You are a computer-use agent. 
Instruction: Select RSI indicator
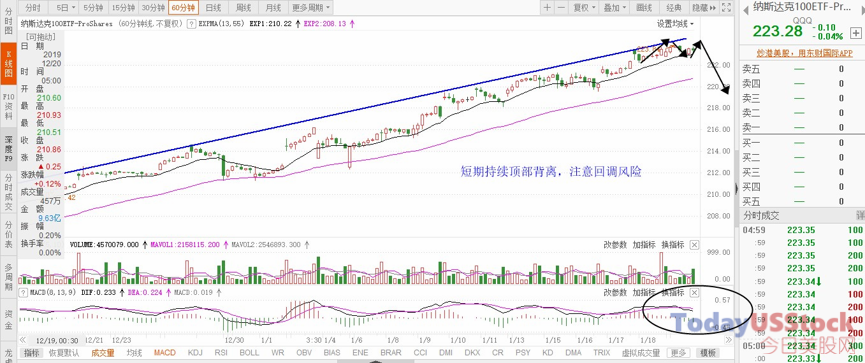[221, 353]
